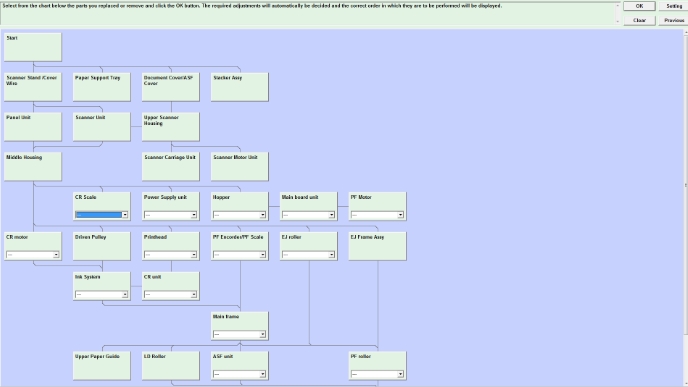Click the vertical scrollbar of the chart
The image size is (688, 387).
(685, 185)
